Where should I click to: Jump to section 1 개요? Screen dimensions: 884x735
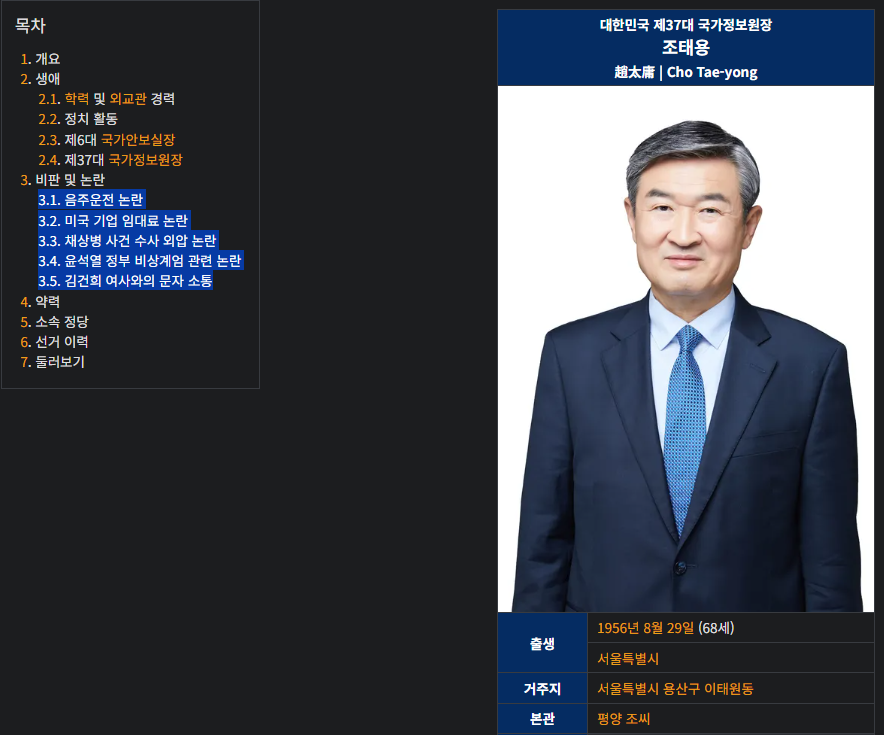point(50,59)
